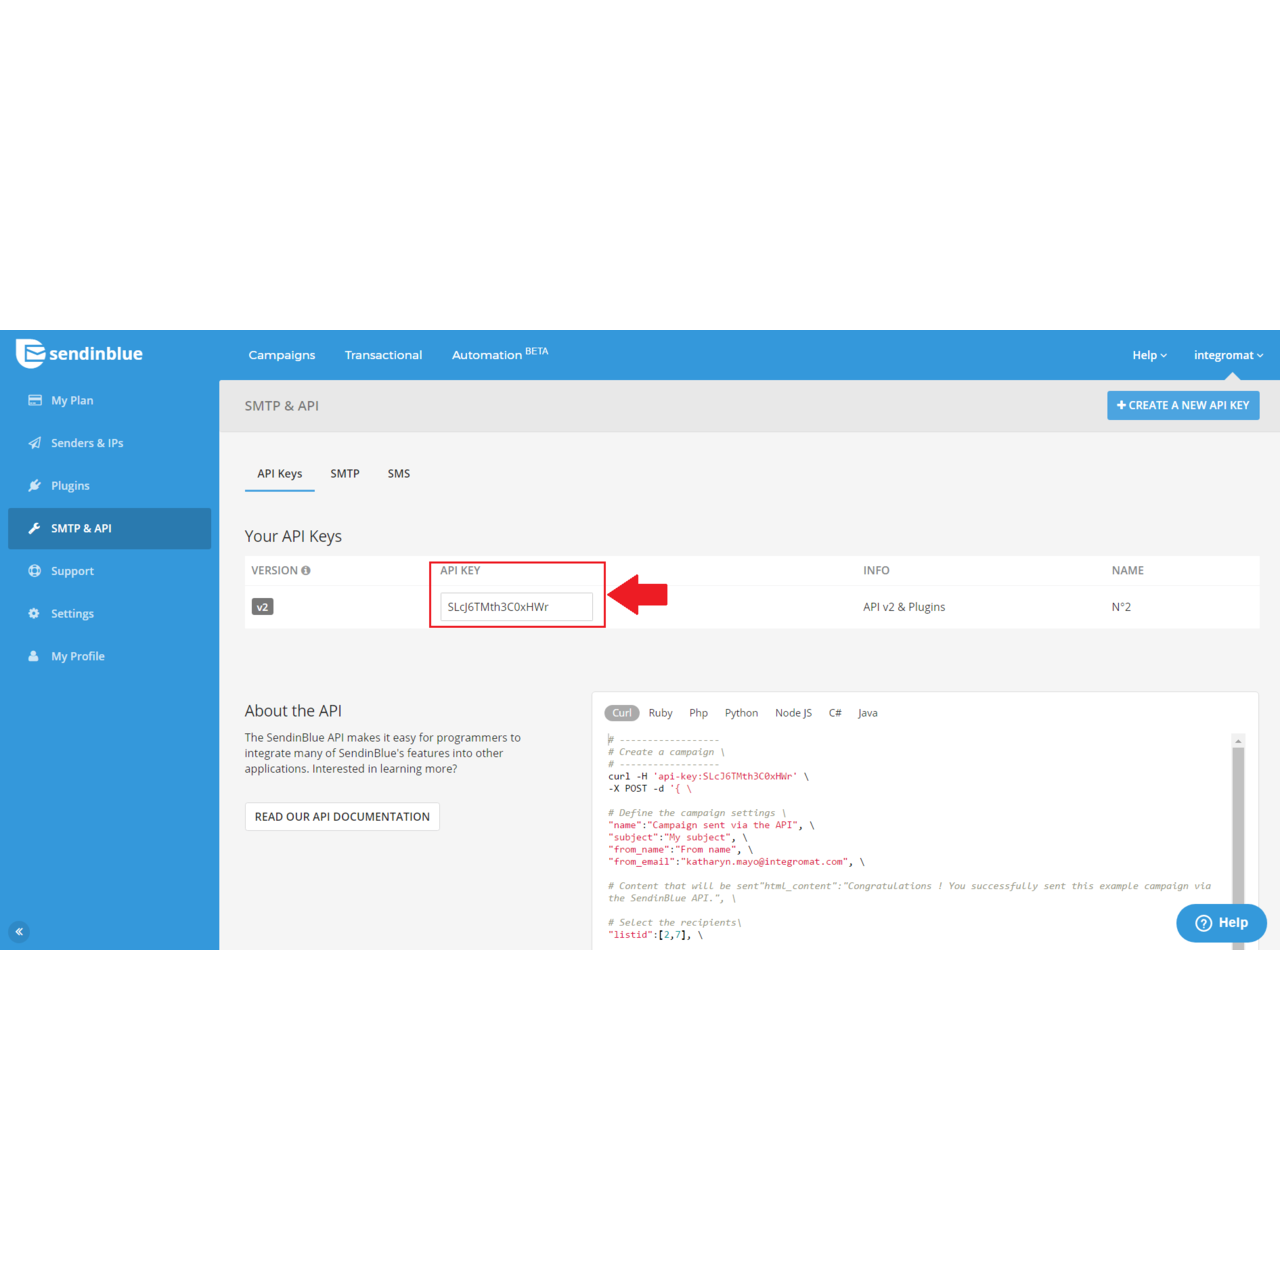Open the Transactional menu item
1280x1280 pixels.
point(383,355)
